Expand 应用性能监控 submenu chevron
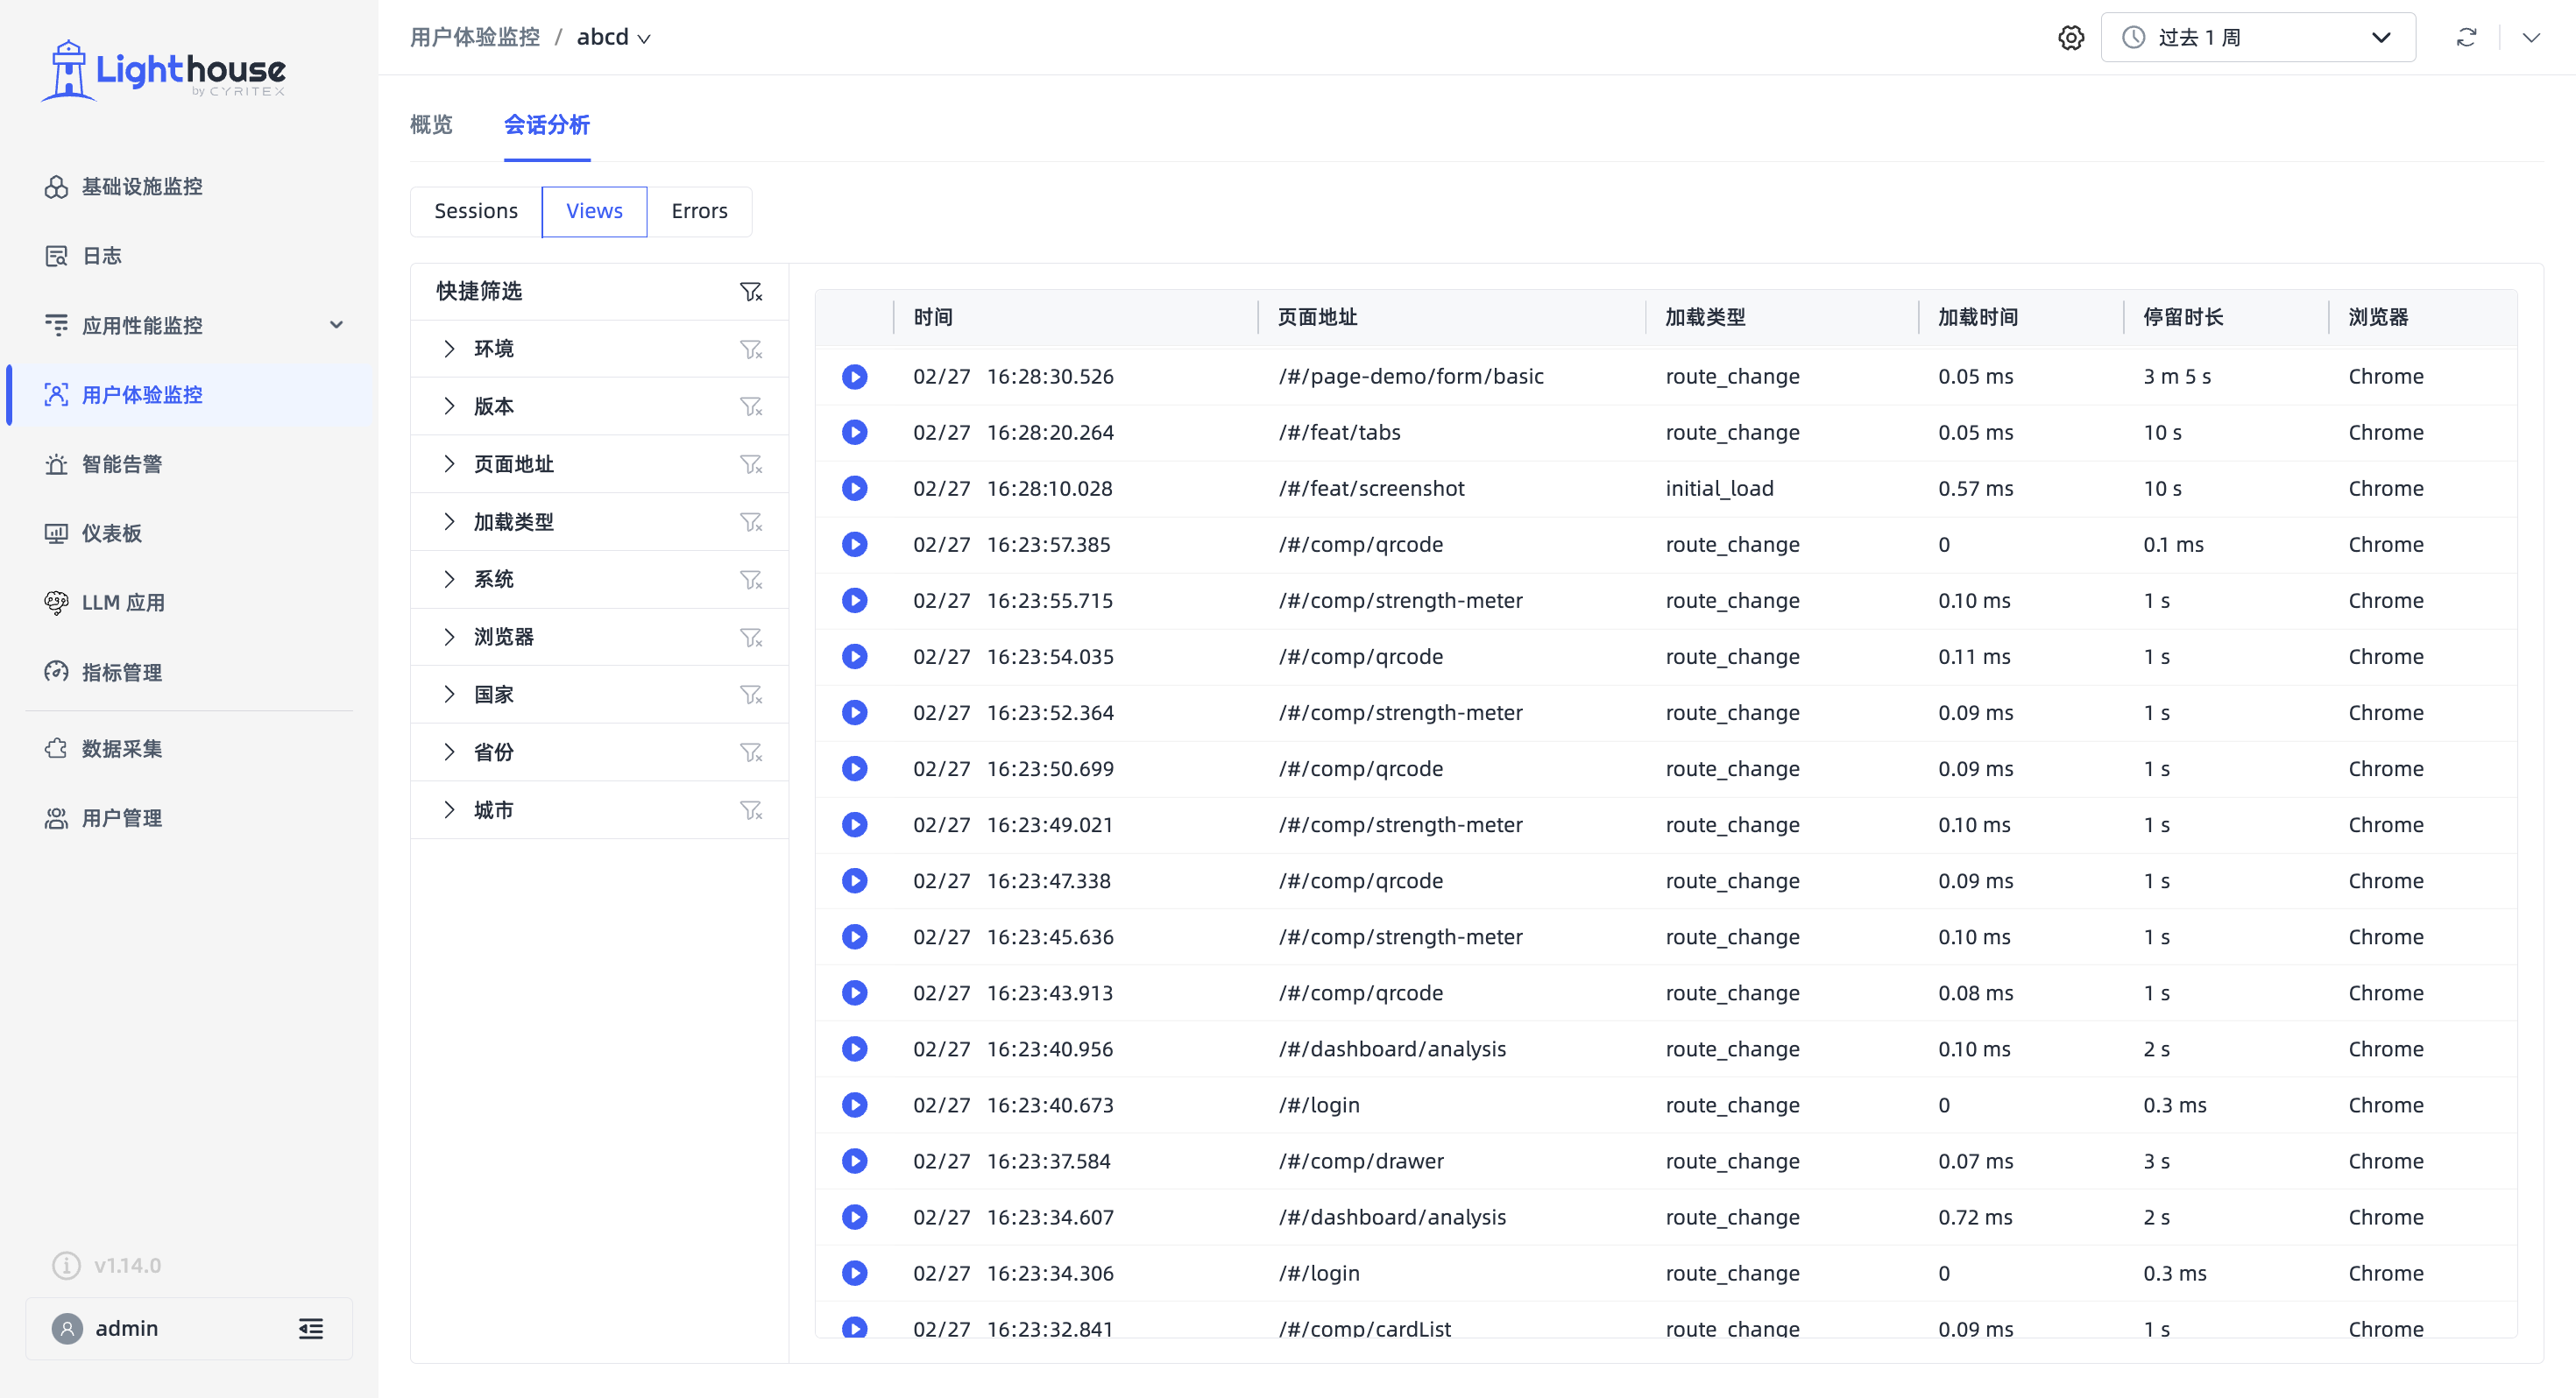 (x=336, y=325)
